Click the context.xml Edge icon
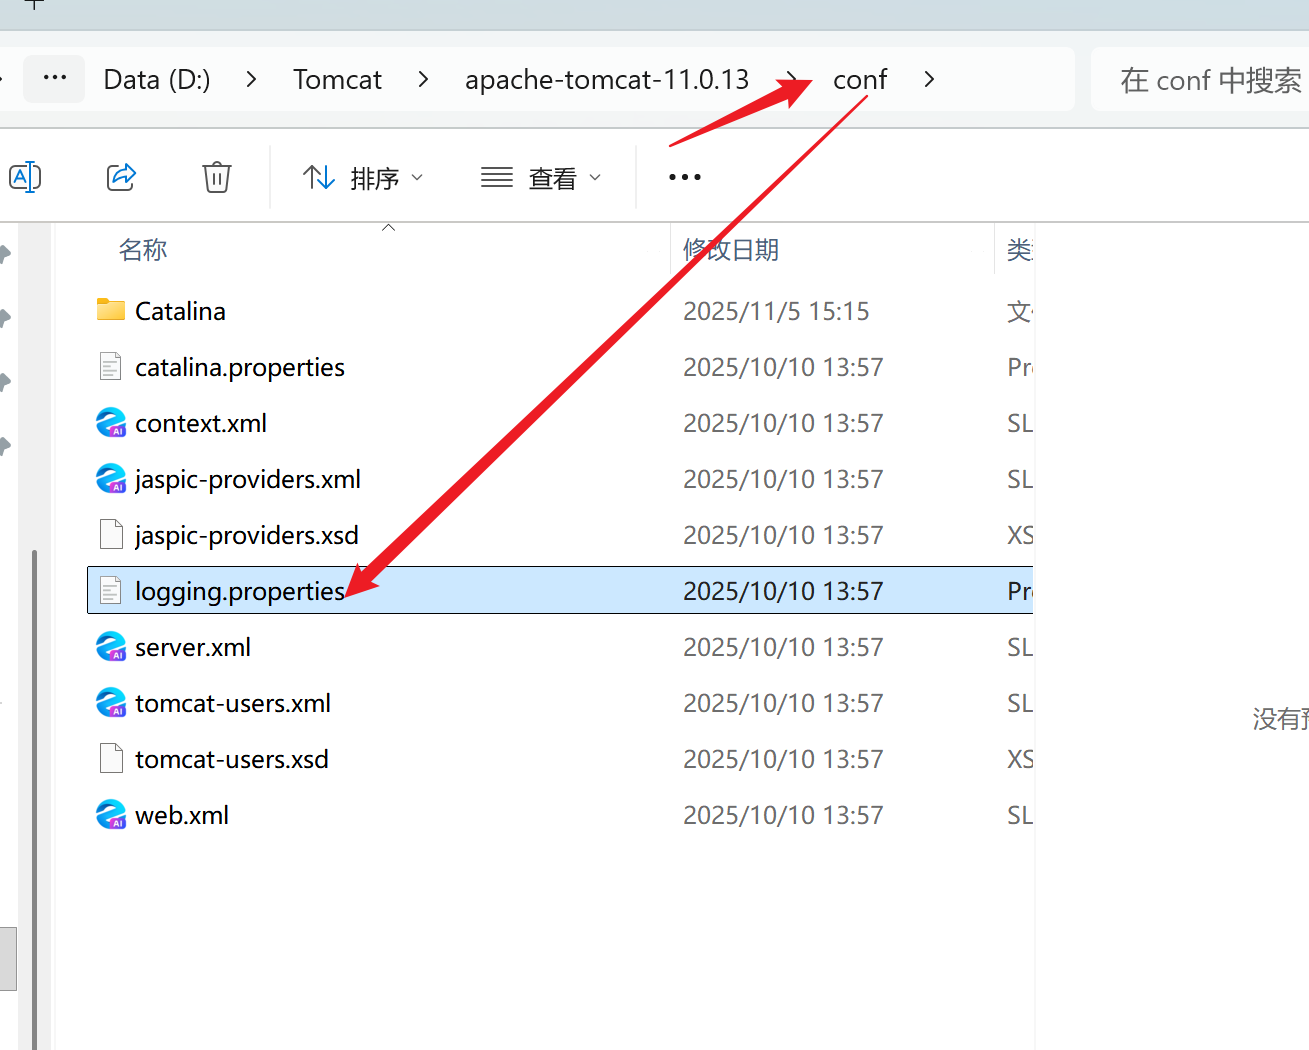The width and height of the screenshot is (1309, 1050). [111, 423]
